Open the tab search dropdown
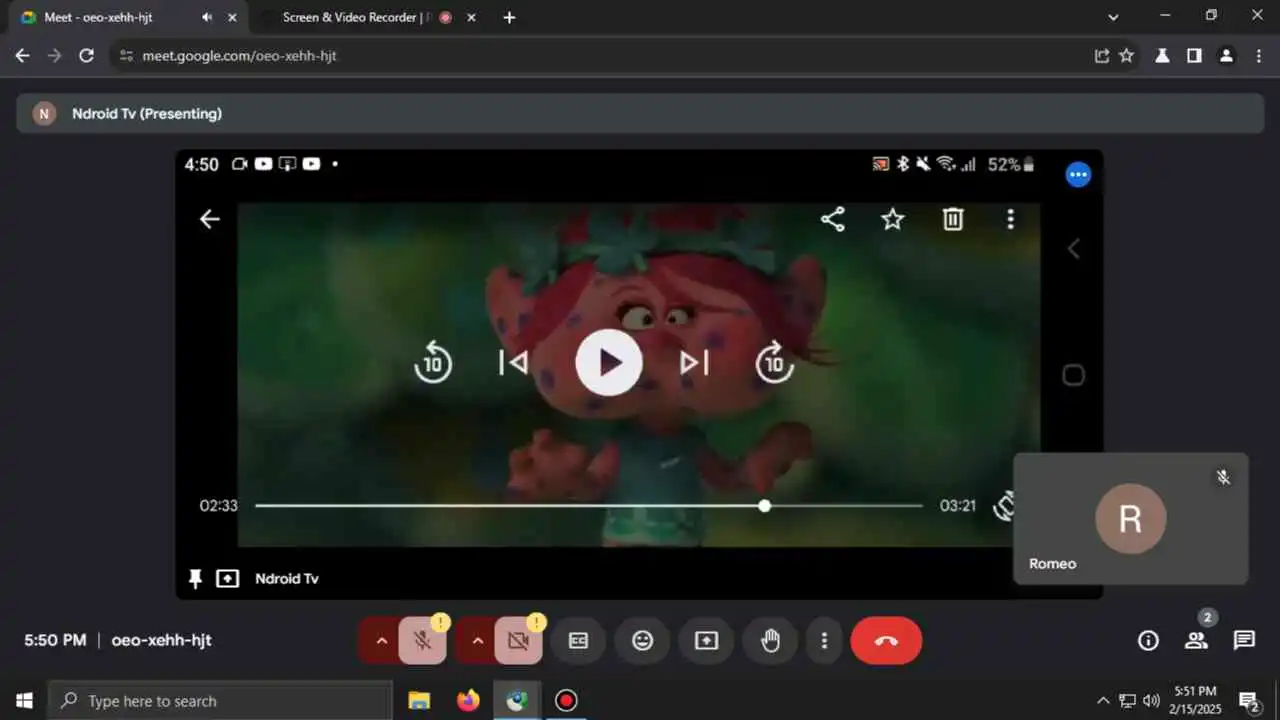The image size is (1280, 720). (x=1113, y=17)
